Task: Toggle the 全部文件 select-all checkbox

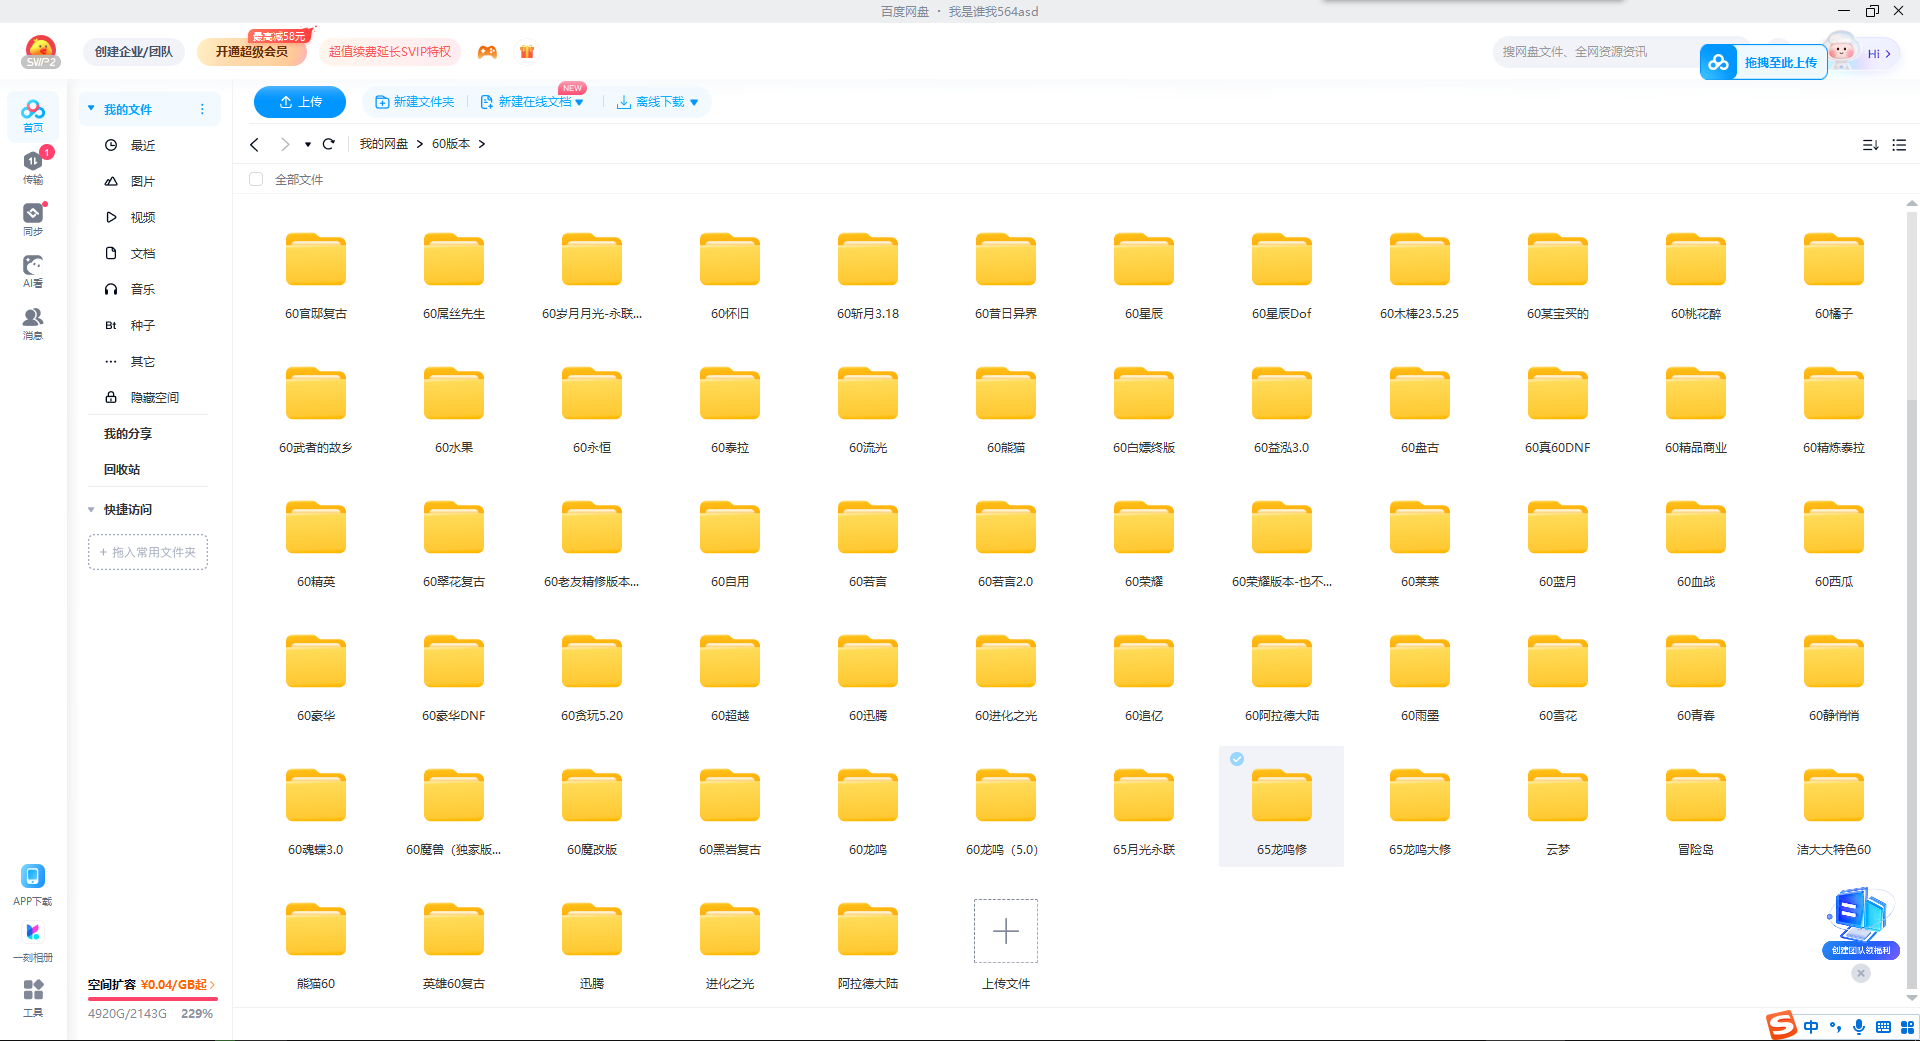Action: click(x=256, y=179)
